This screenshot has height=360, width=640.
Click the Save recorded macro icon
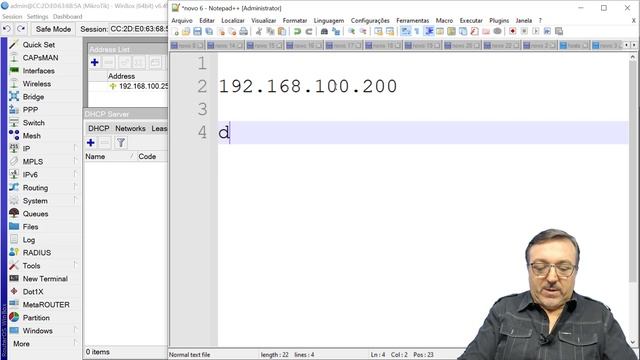pyautogui.click(x=559, y=31)
